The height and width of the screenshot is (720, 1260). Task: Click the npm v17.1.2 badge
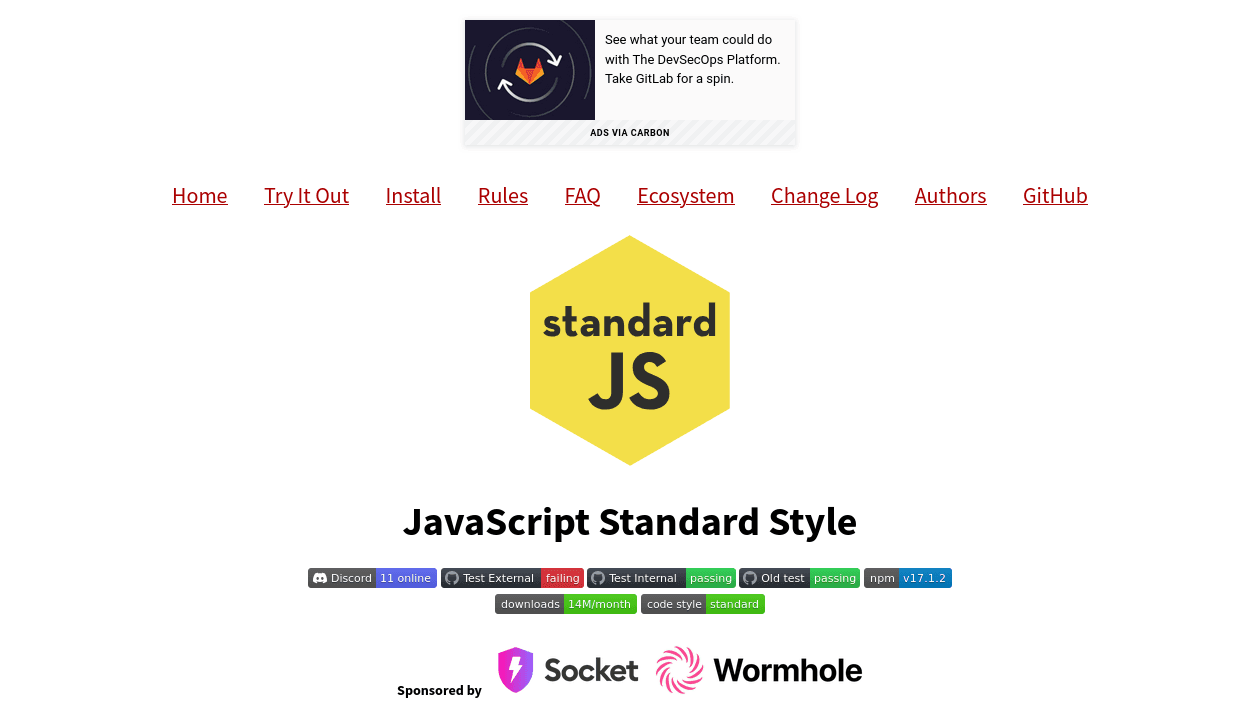[908, 578]
